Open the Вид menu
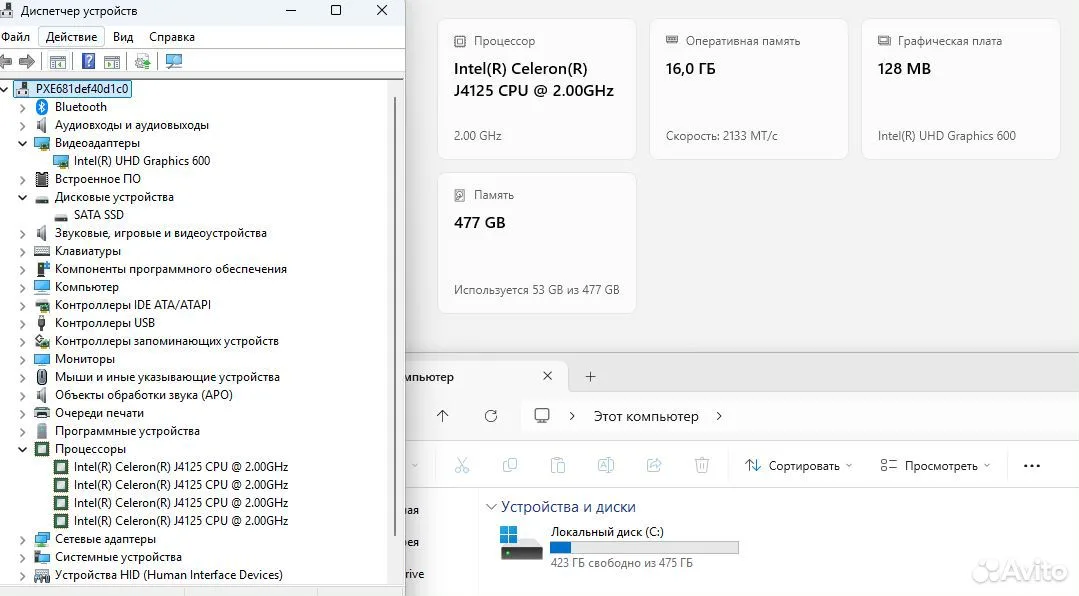This screenshot has height=596, width=1079. 123,37
